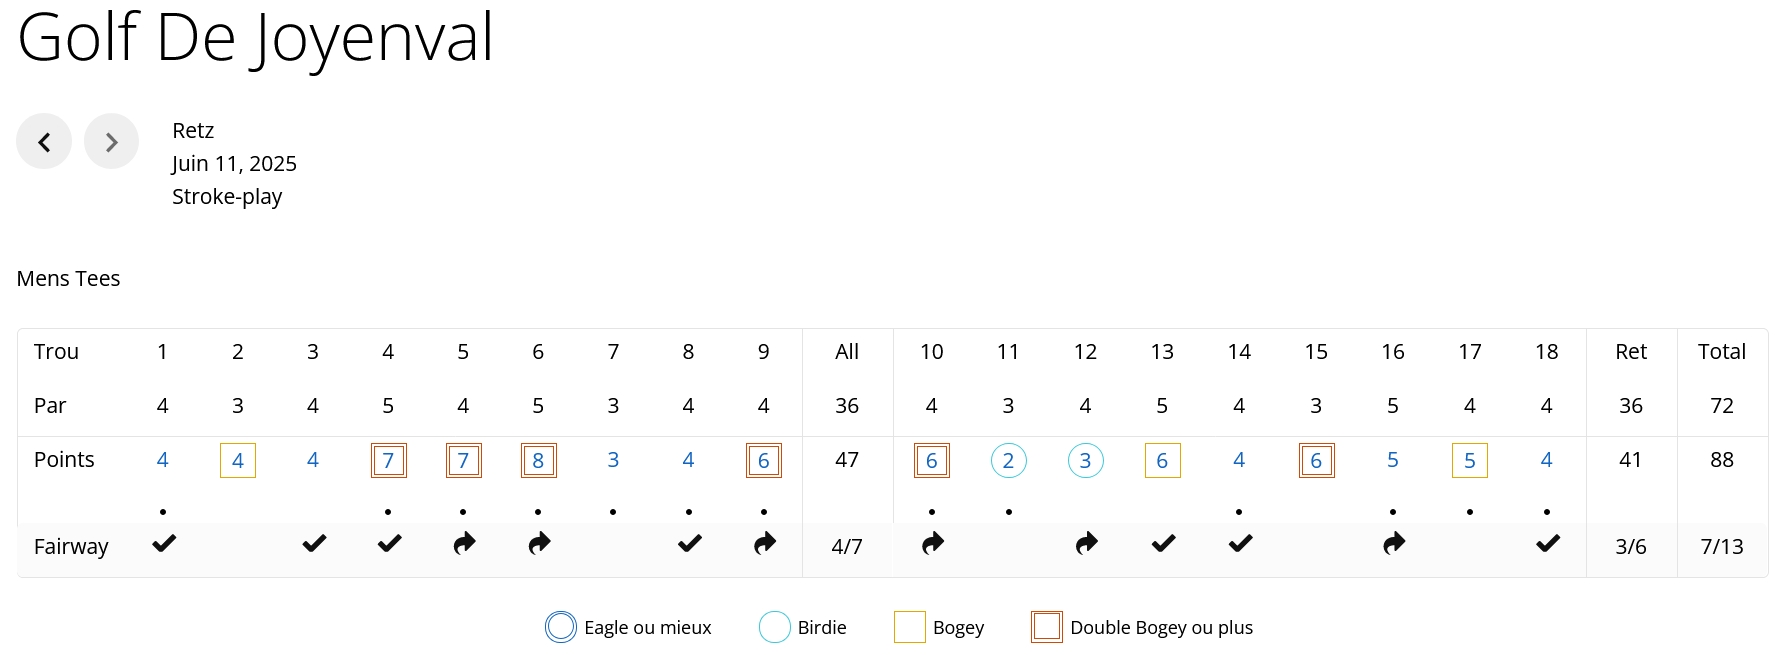Click the missed-right arrow icon for hole 5
This screenshot has width=1788, height=655.
(x=464, y=544)
